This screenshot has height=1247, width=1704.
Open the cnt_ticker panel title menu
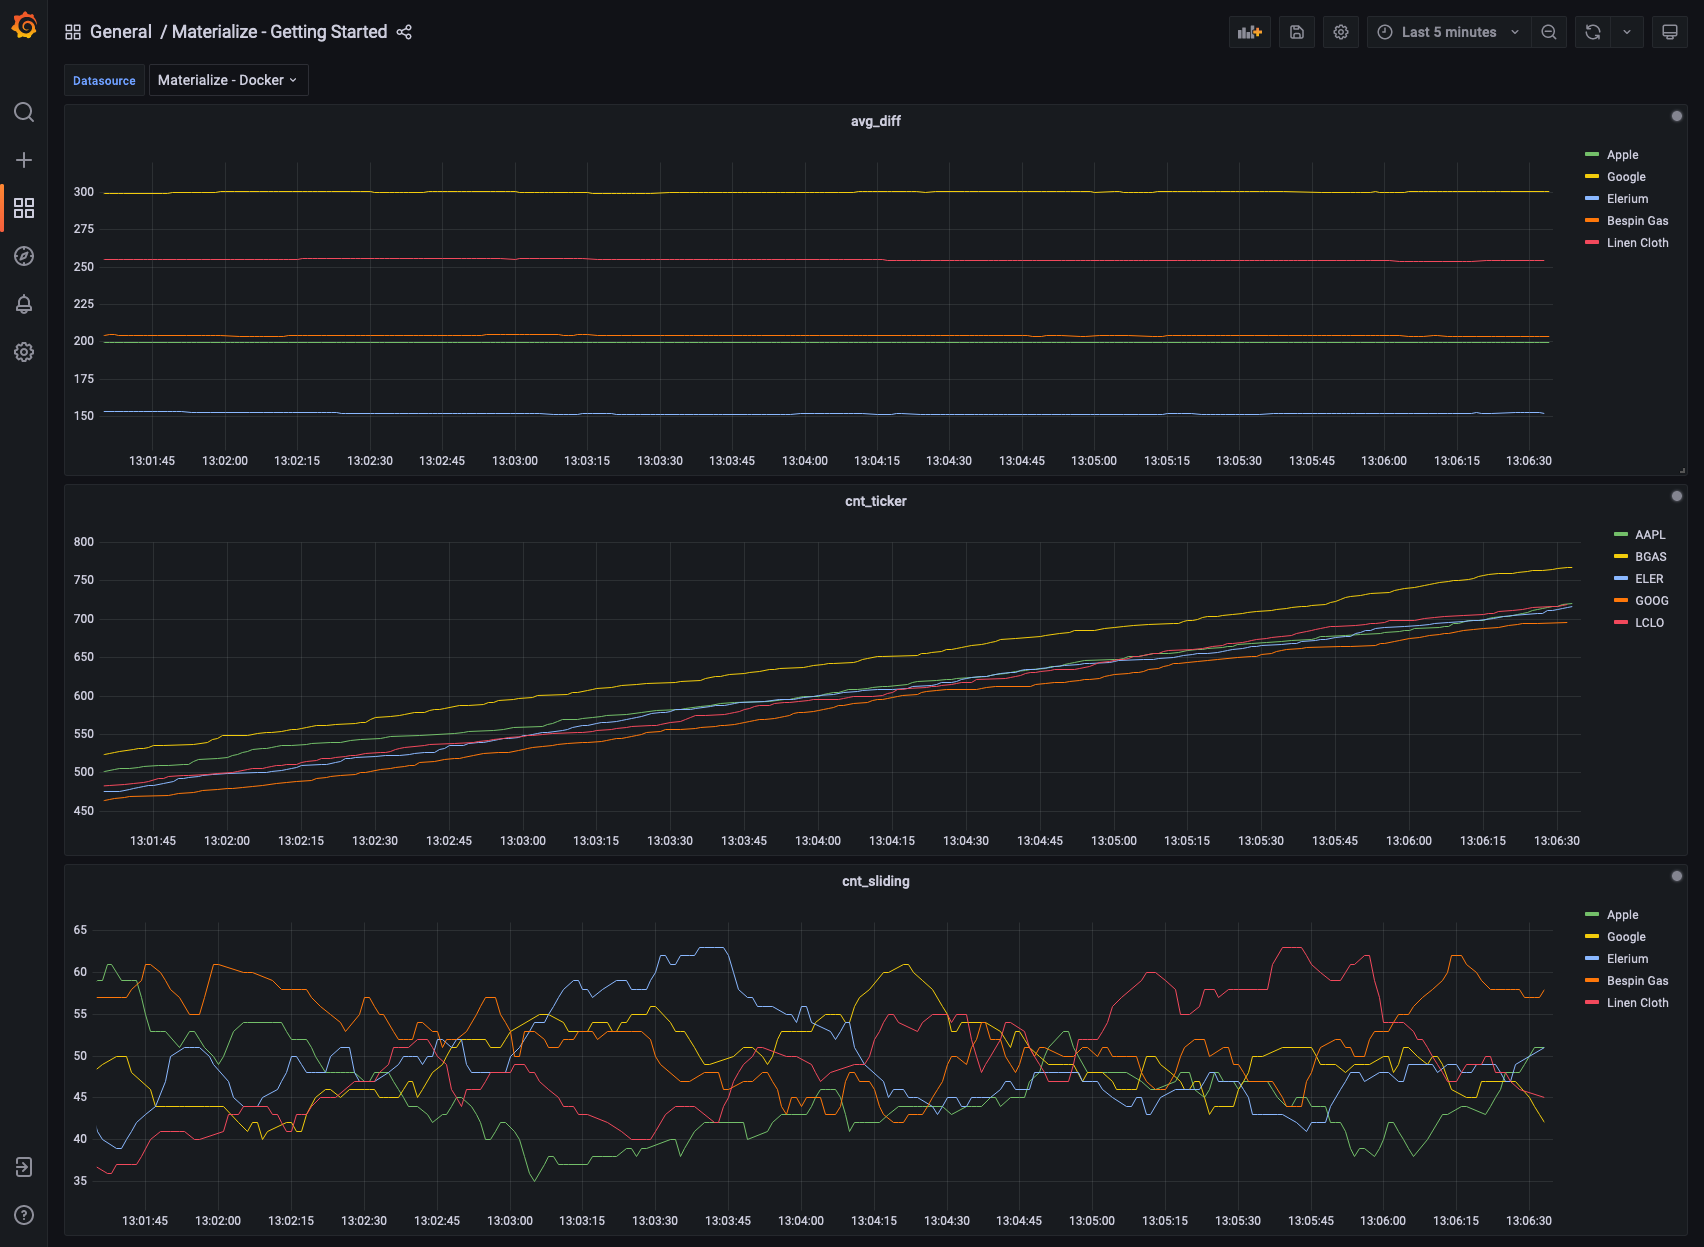[876, 501]
